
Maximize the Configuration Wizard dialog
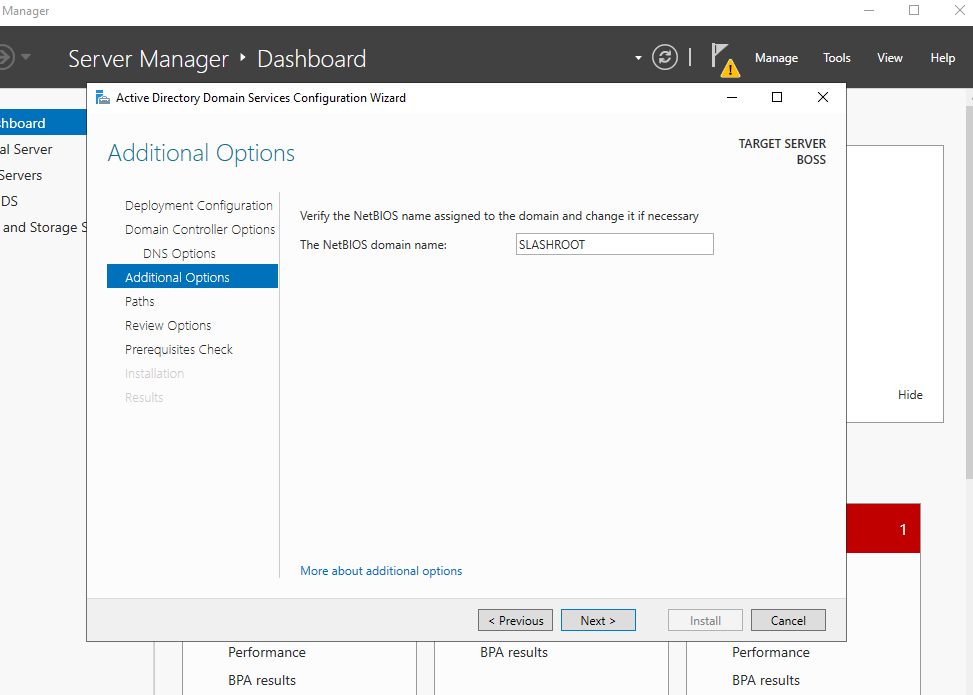click(x=777, y=98)
